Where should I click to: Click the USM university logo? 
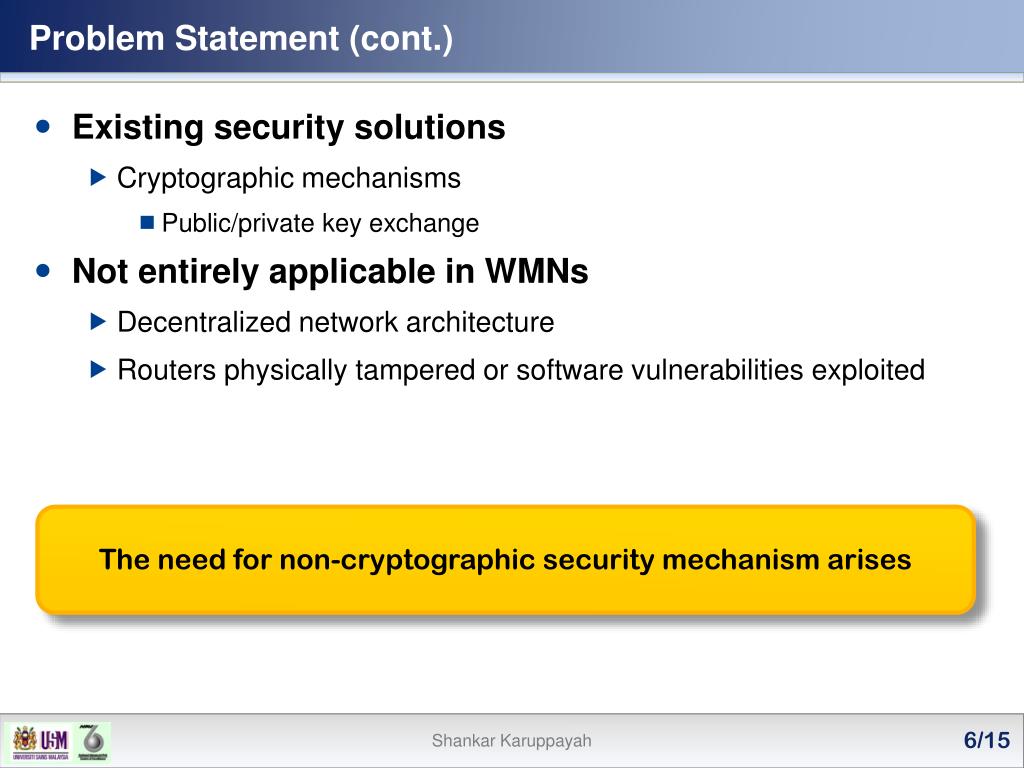pos(40,743)
